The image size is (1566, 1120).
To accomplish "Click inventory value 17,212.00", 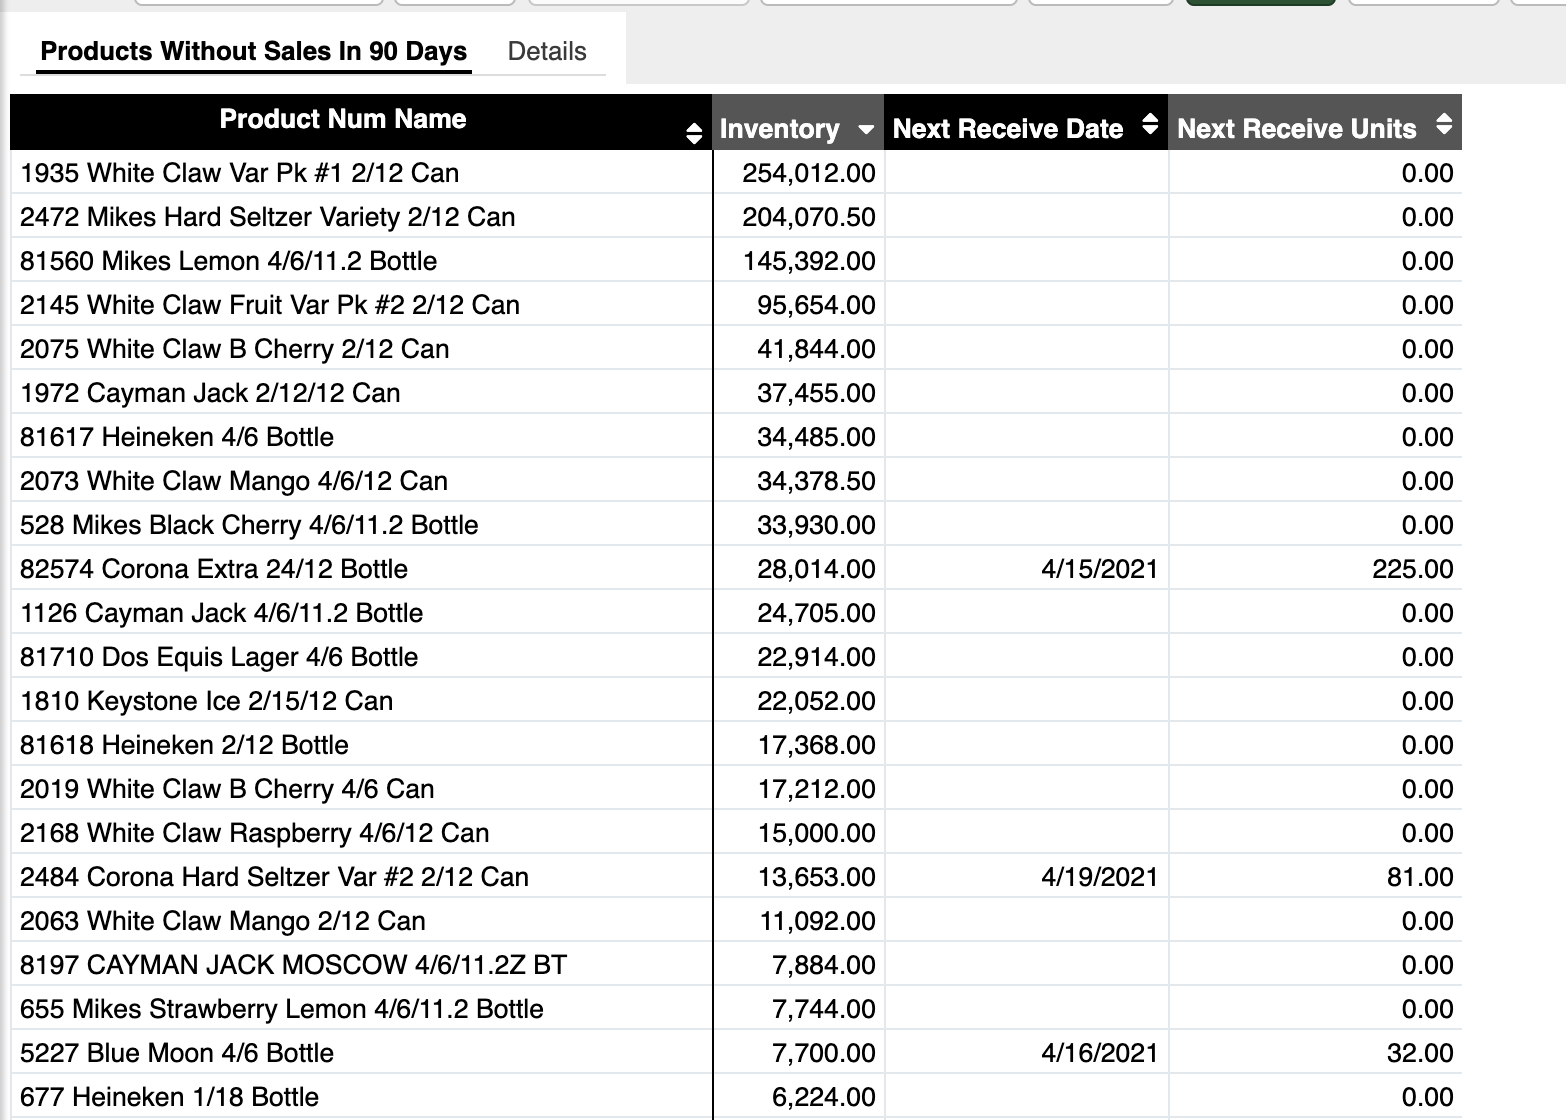I will pos(816,789).
